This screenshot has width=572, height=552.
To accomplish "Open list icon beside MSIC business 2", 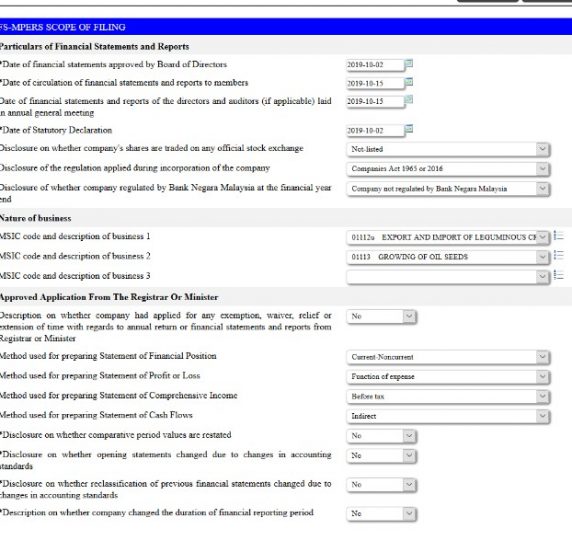I will (x=559, y=255).
